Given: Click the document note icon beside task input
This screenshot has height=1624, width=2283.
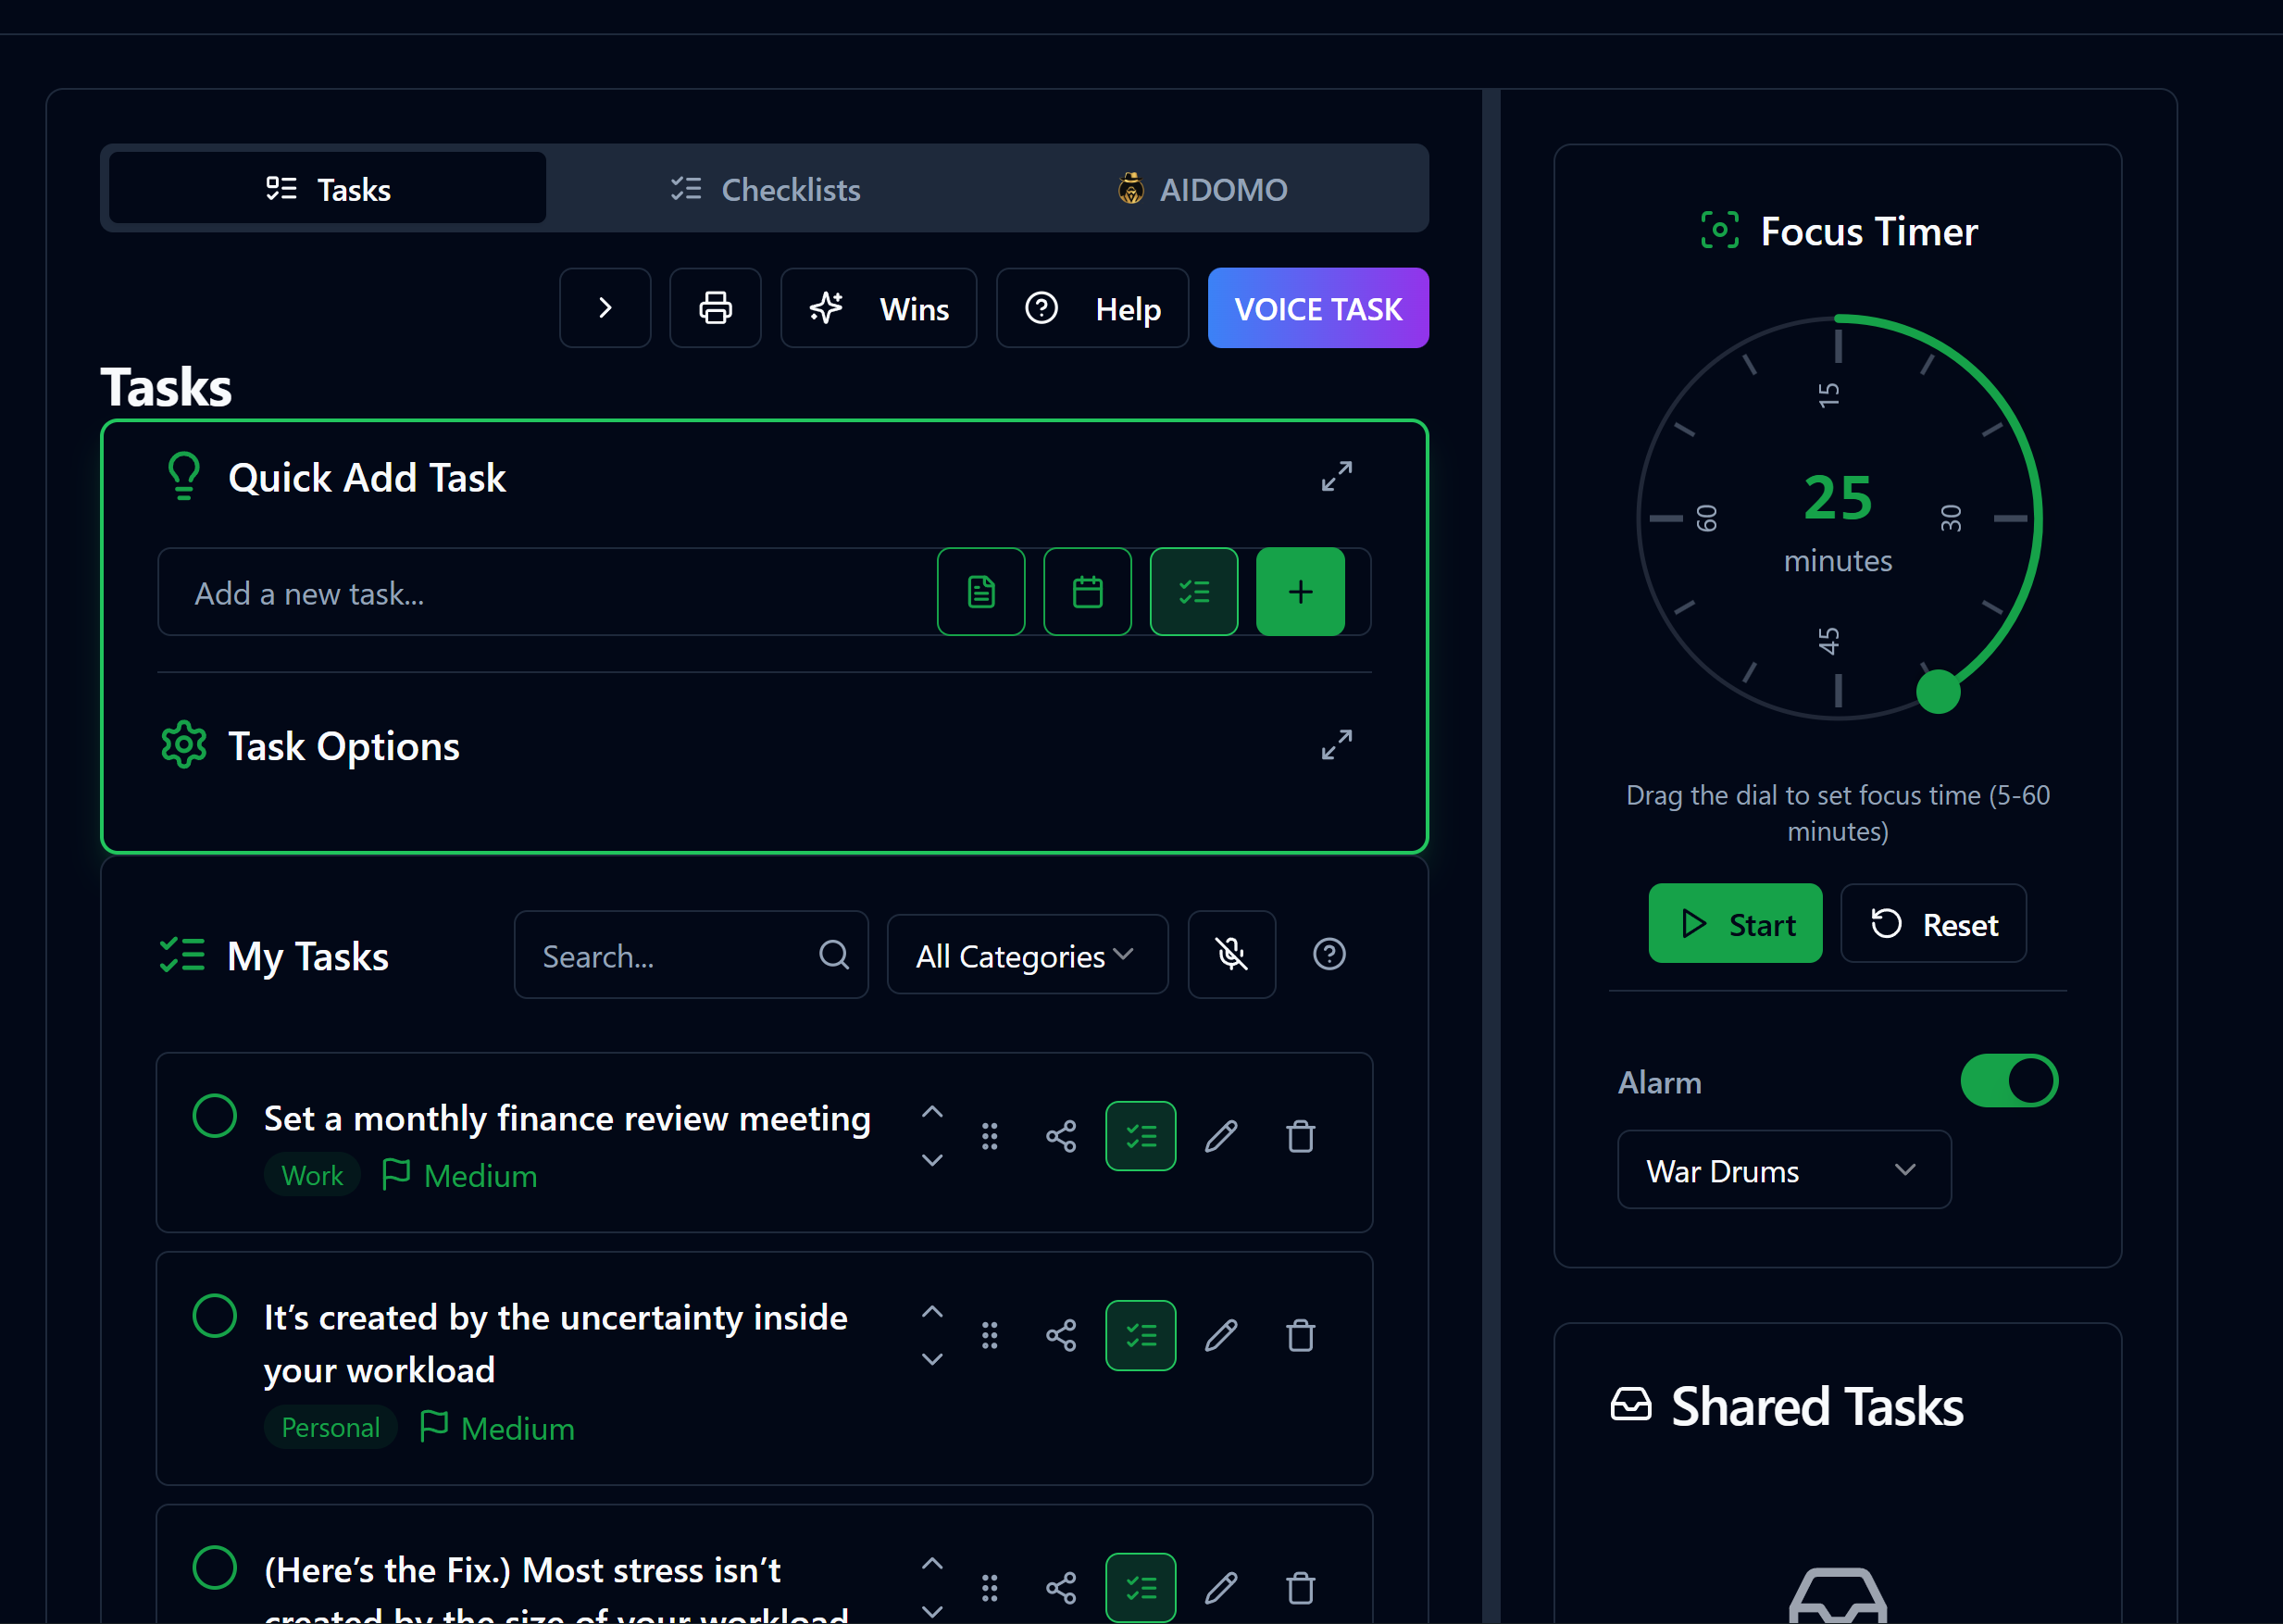Looking at the screenshot, I should [x=981, y=592].
